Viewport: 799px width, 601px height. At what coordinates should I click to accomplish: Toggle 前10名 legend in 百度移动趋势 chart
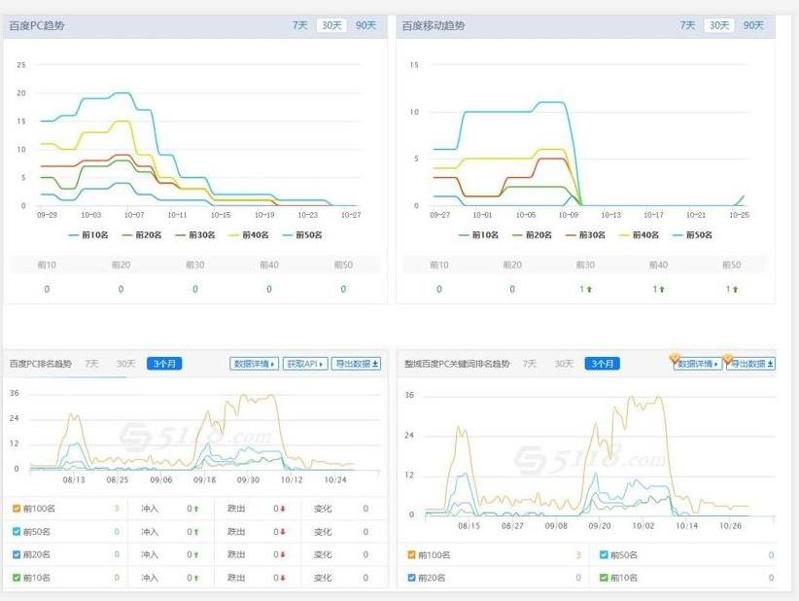[x=479, y=235]
